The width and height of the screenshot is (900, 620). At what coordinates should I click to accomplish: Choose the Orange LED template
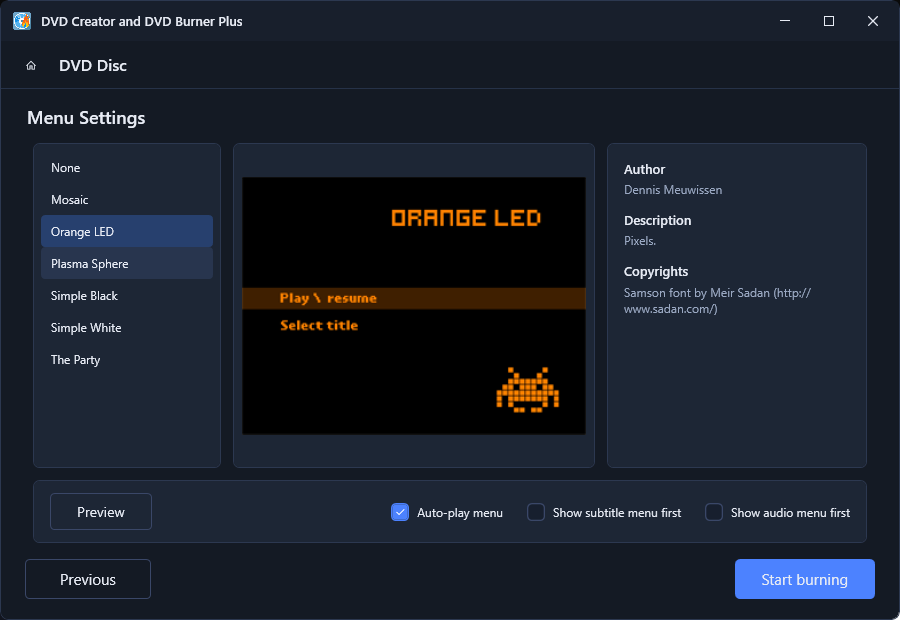127,231
